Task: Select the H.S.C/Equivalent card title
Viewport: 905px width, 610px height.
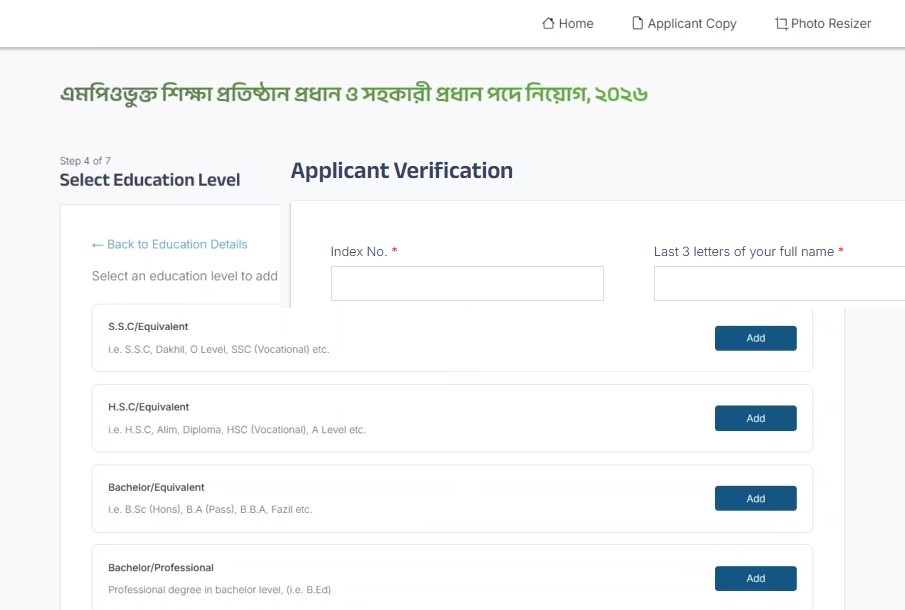Action: [x=148, y=407]
